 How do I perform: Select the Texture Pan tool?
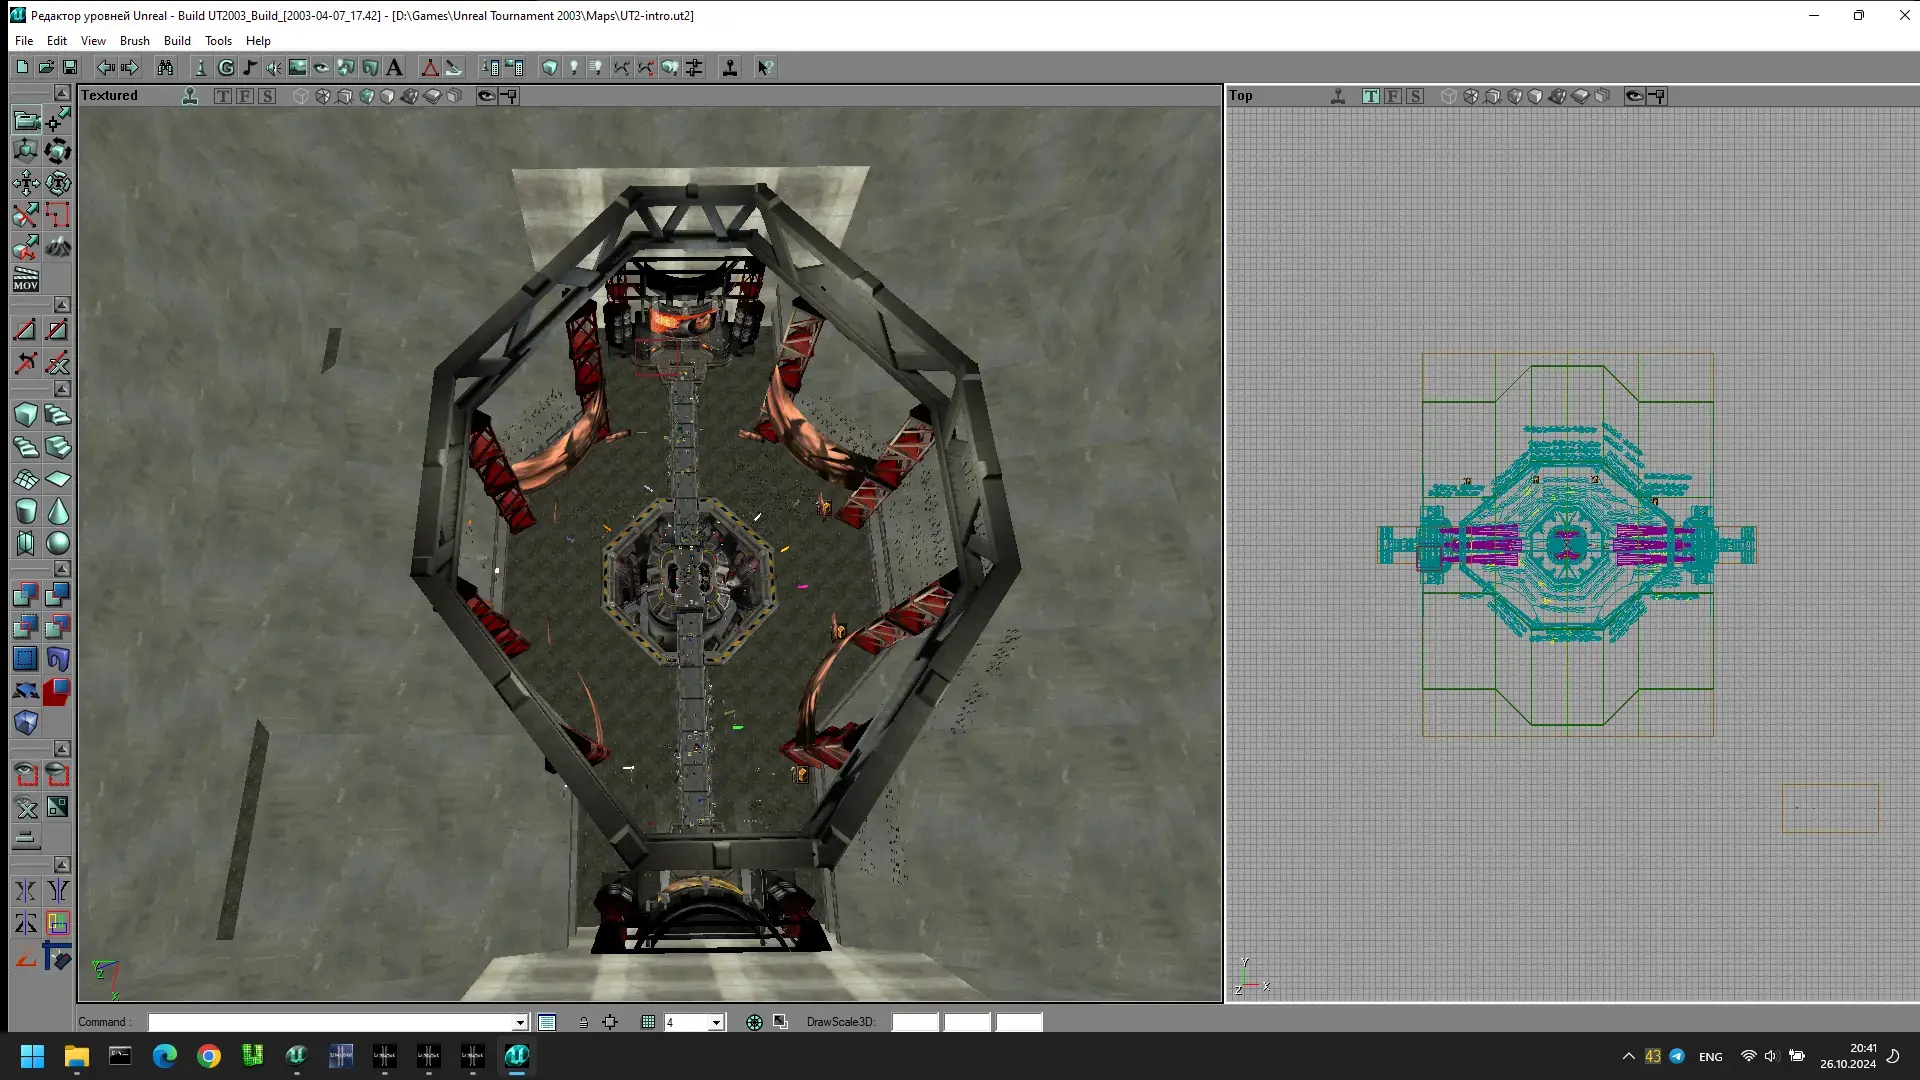click(x=26, y=184)
